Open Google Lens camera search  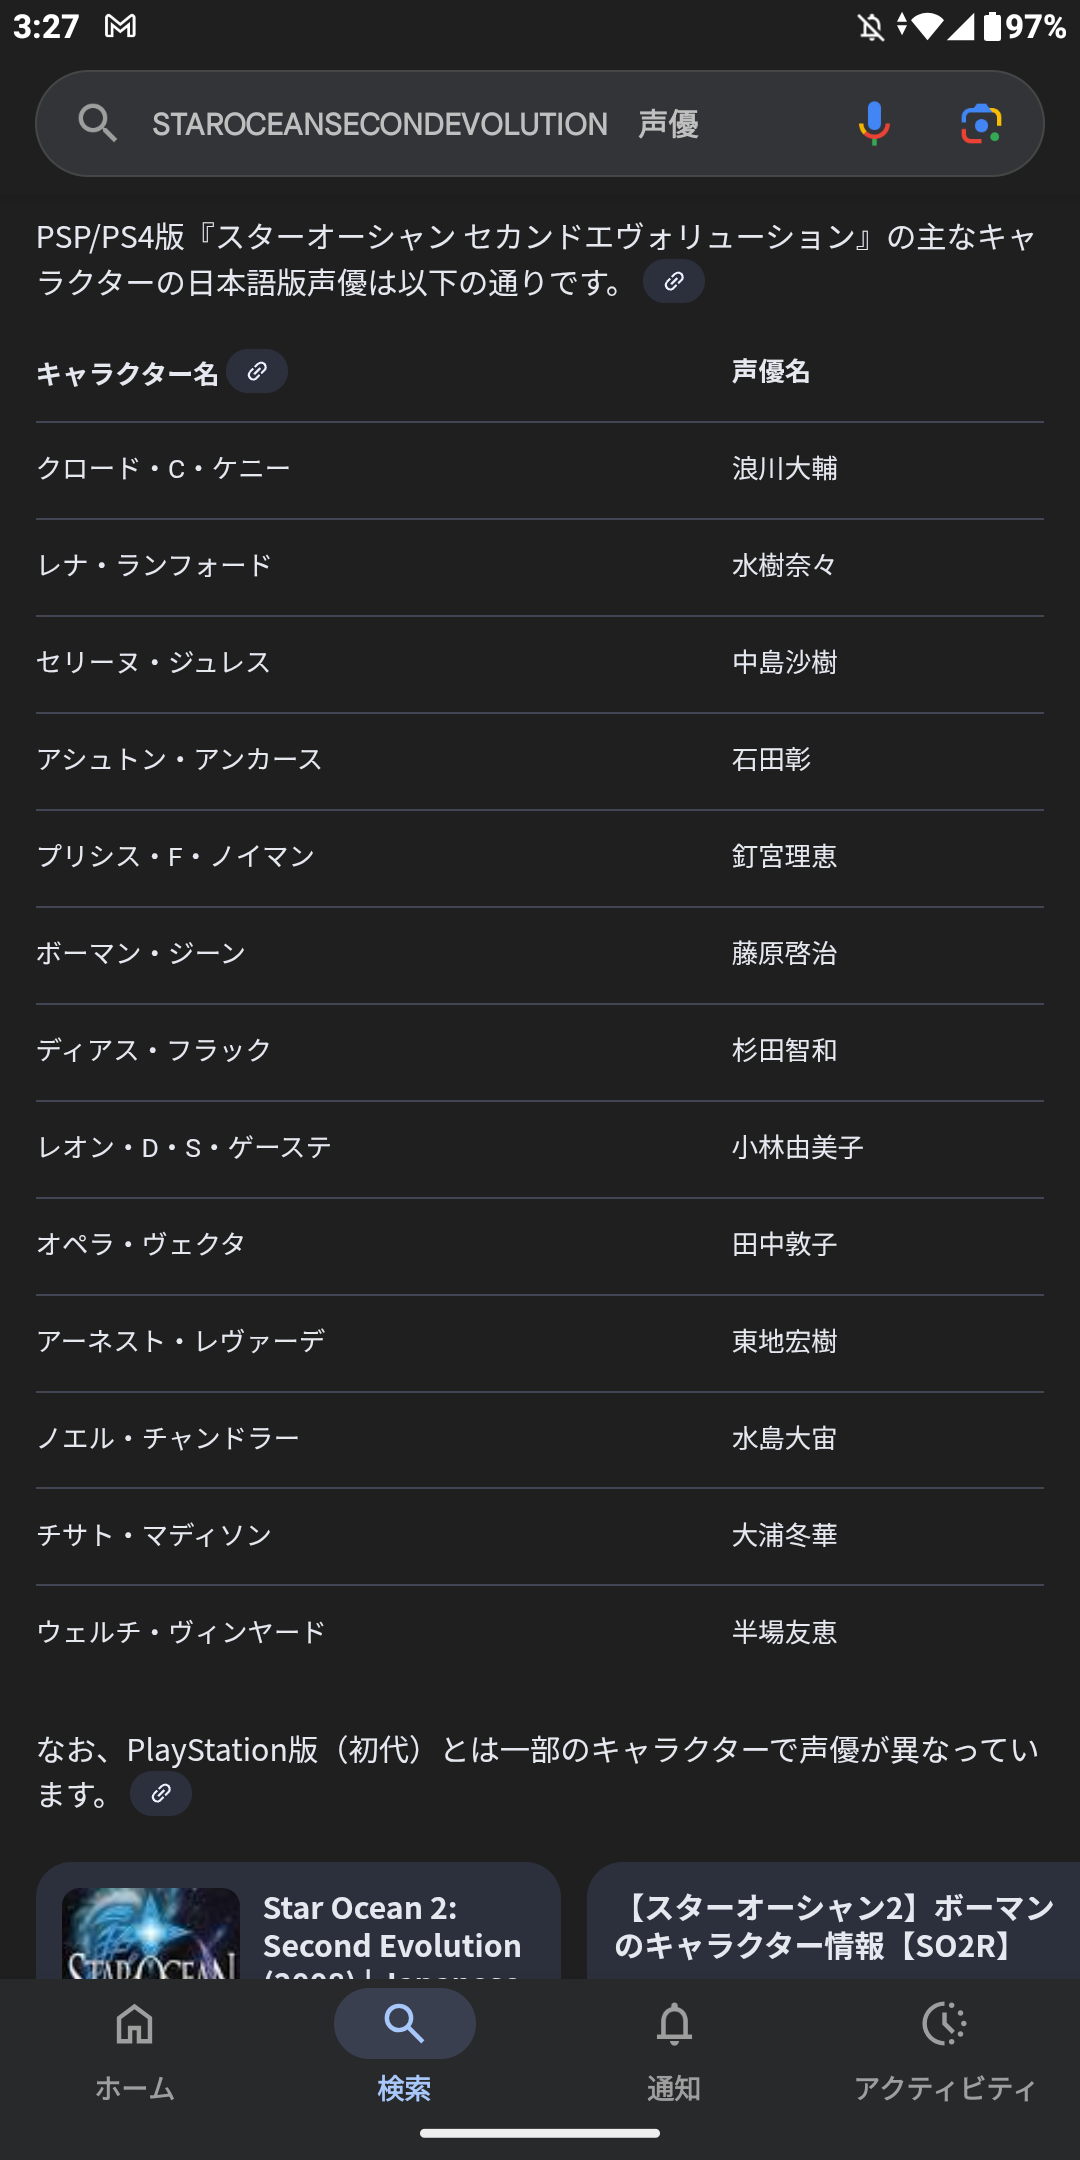click(x=981, y=123)
